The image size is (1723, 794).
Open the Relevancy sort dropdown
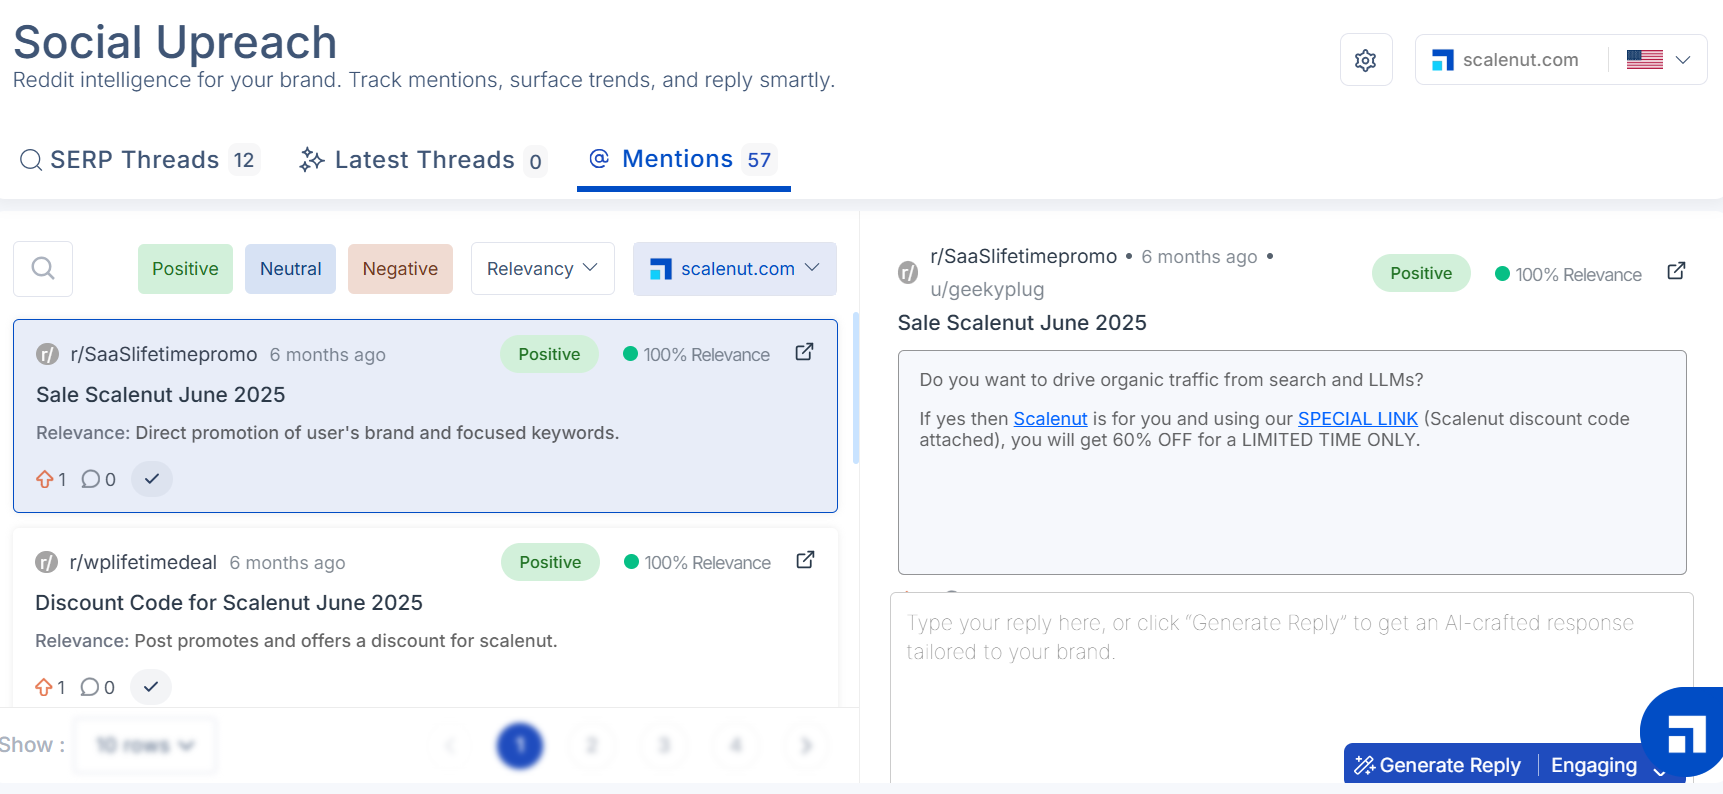coord(542,269)
